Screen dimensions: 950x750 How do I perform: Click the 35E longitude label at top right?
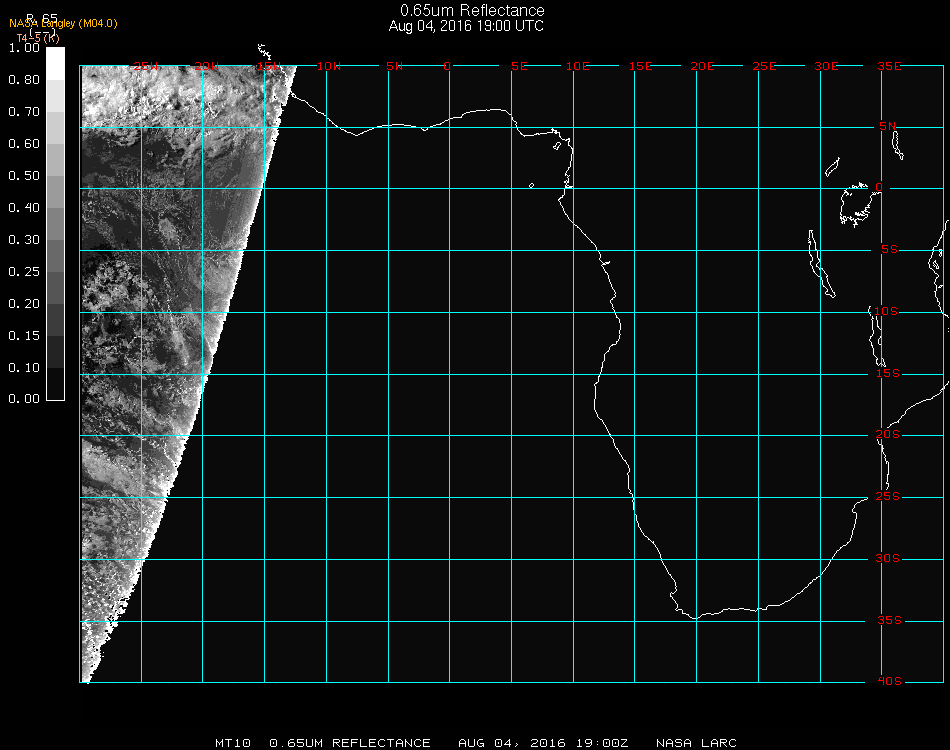click(x=889, y=66)
